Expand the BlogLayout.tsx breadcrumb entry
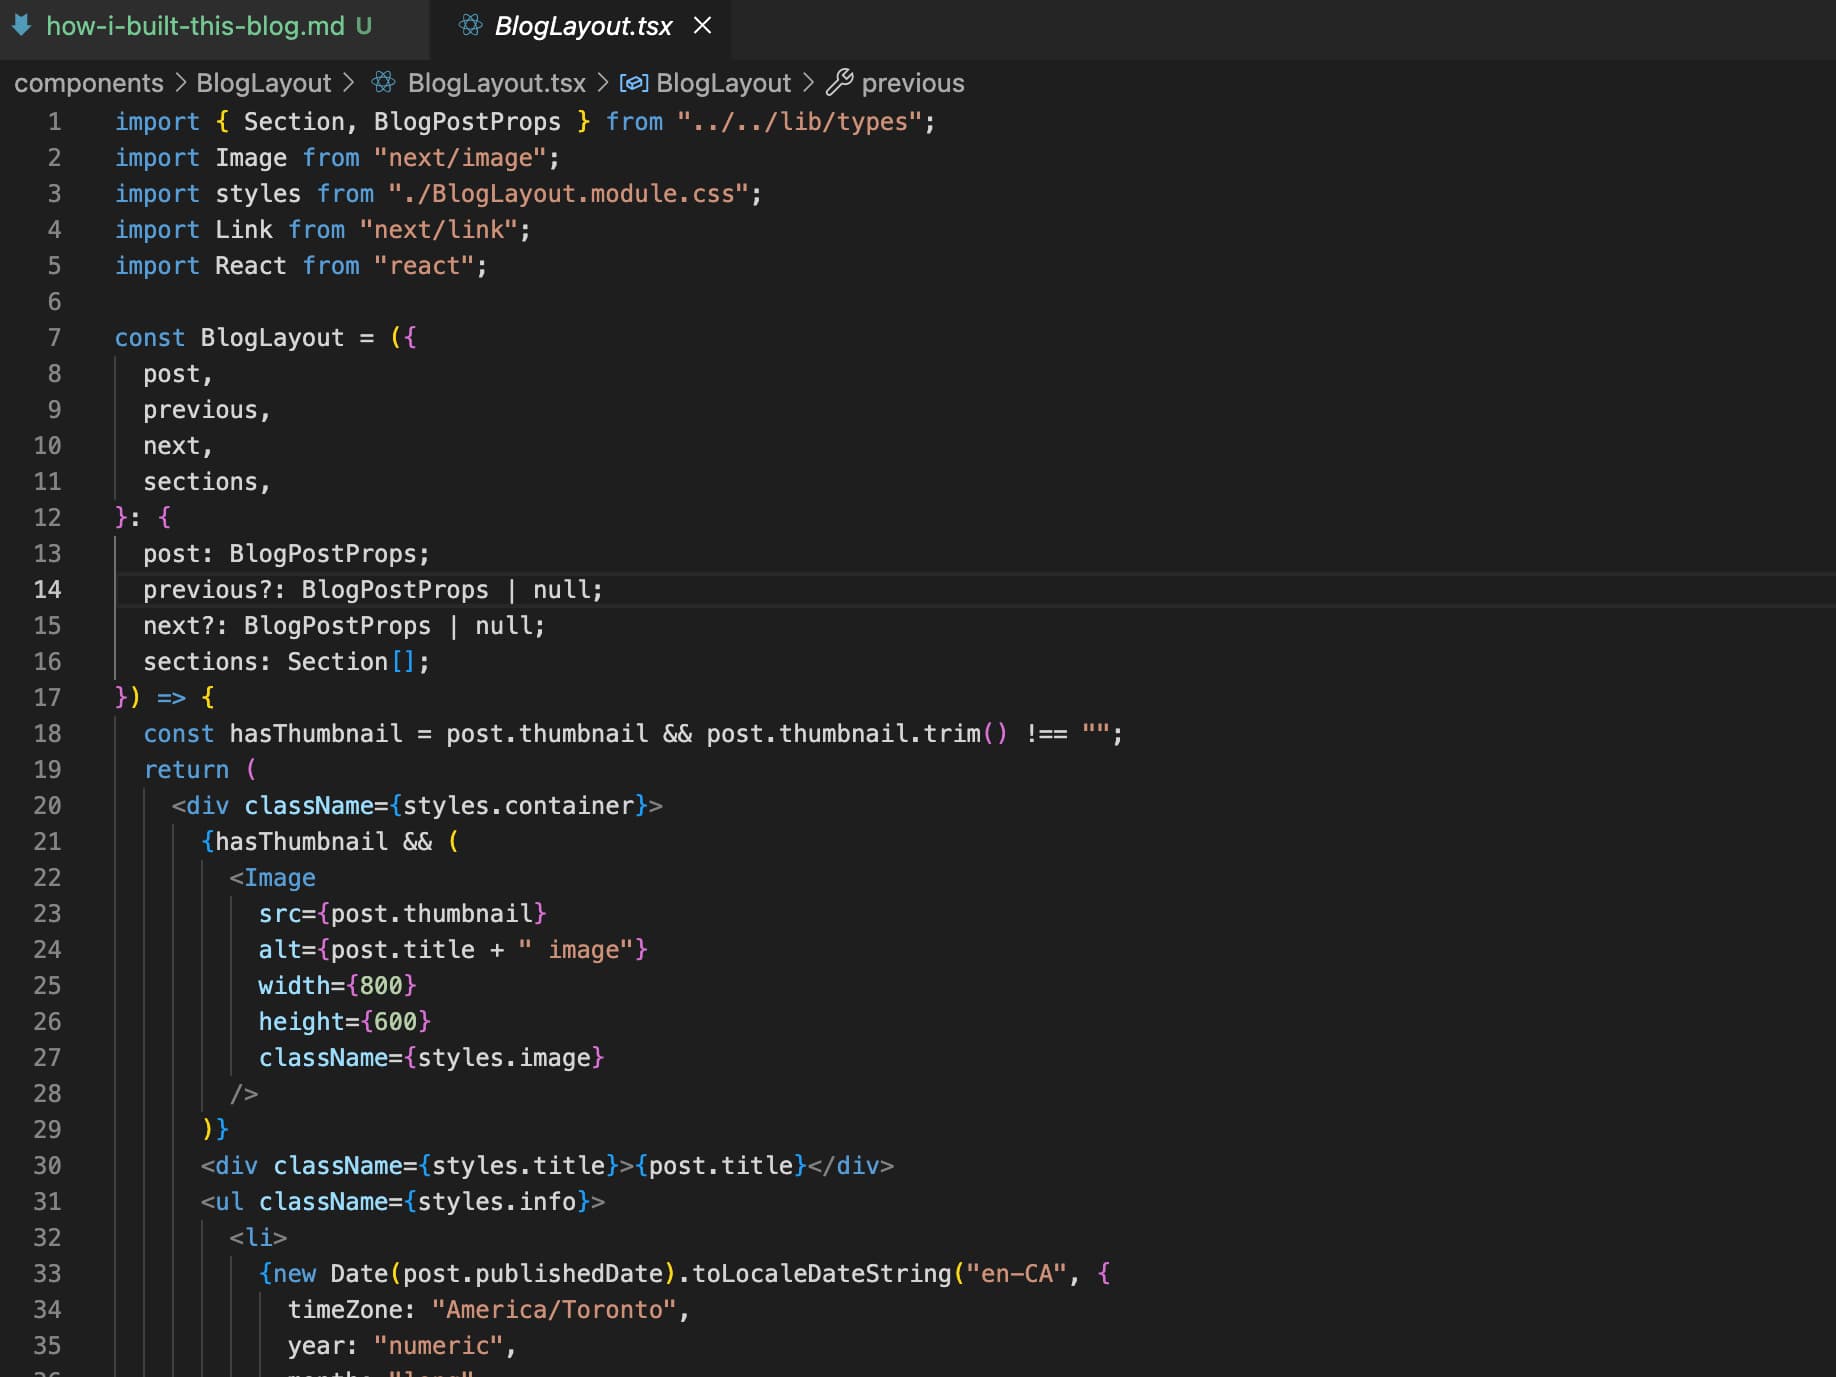The width and height of the screenshot is (1836, 1377). [496, 83]
